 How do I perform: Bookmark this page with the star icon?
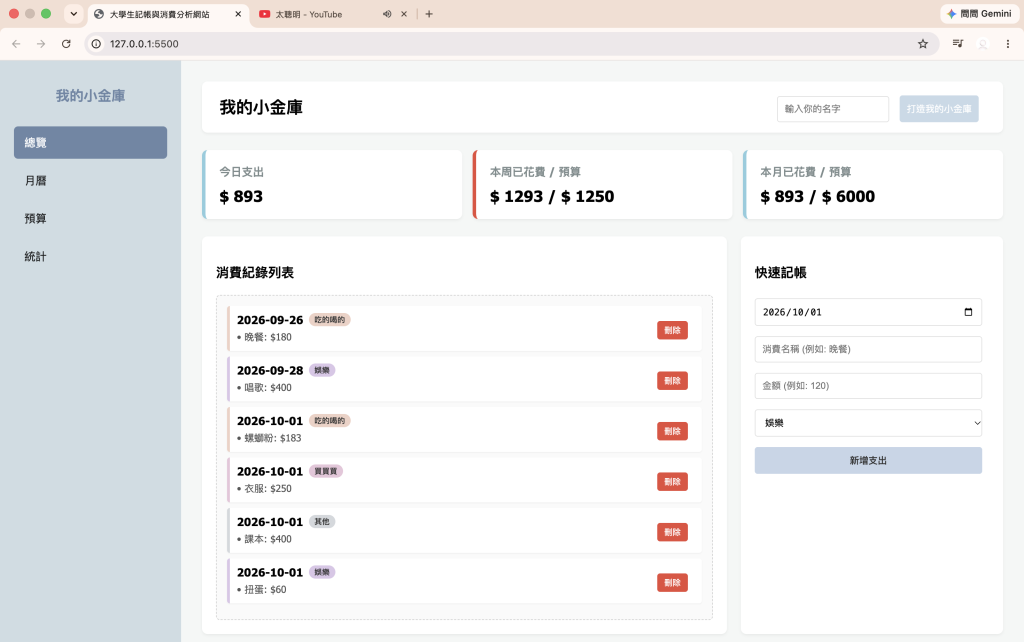(x=923, y=44)
